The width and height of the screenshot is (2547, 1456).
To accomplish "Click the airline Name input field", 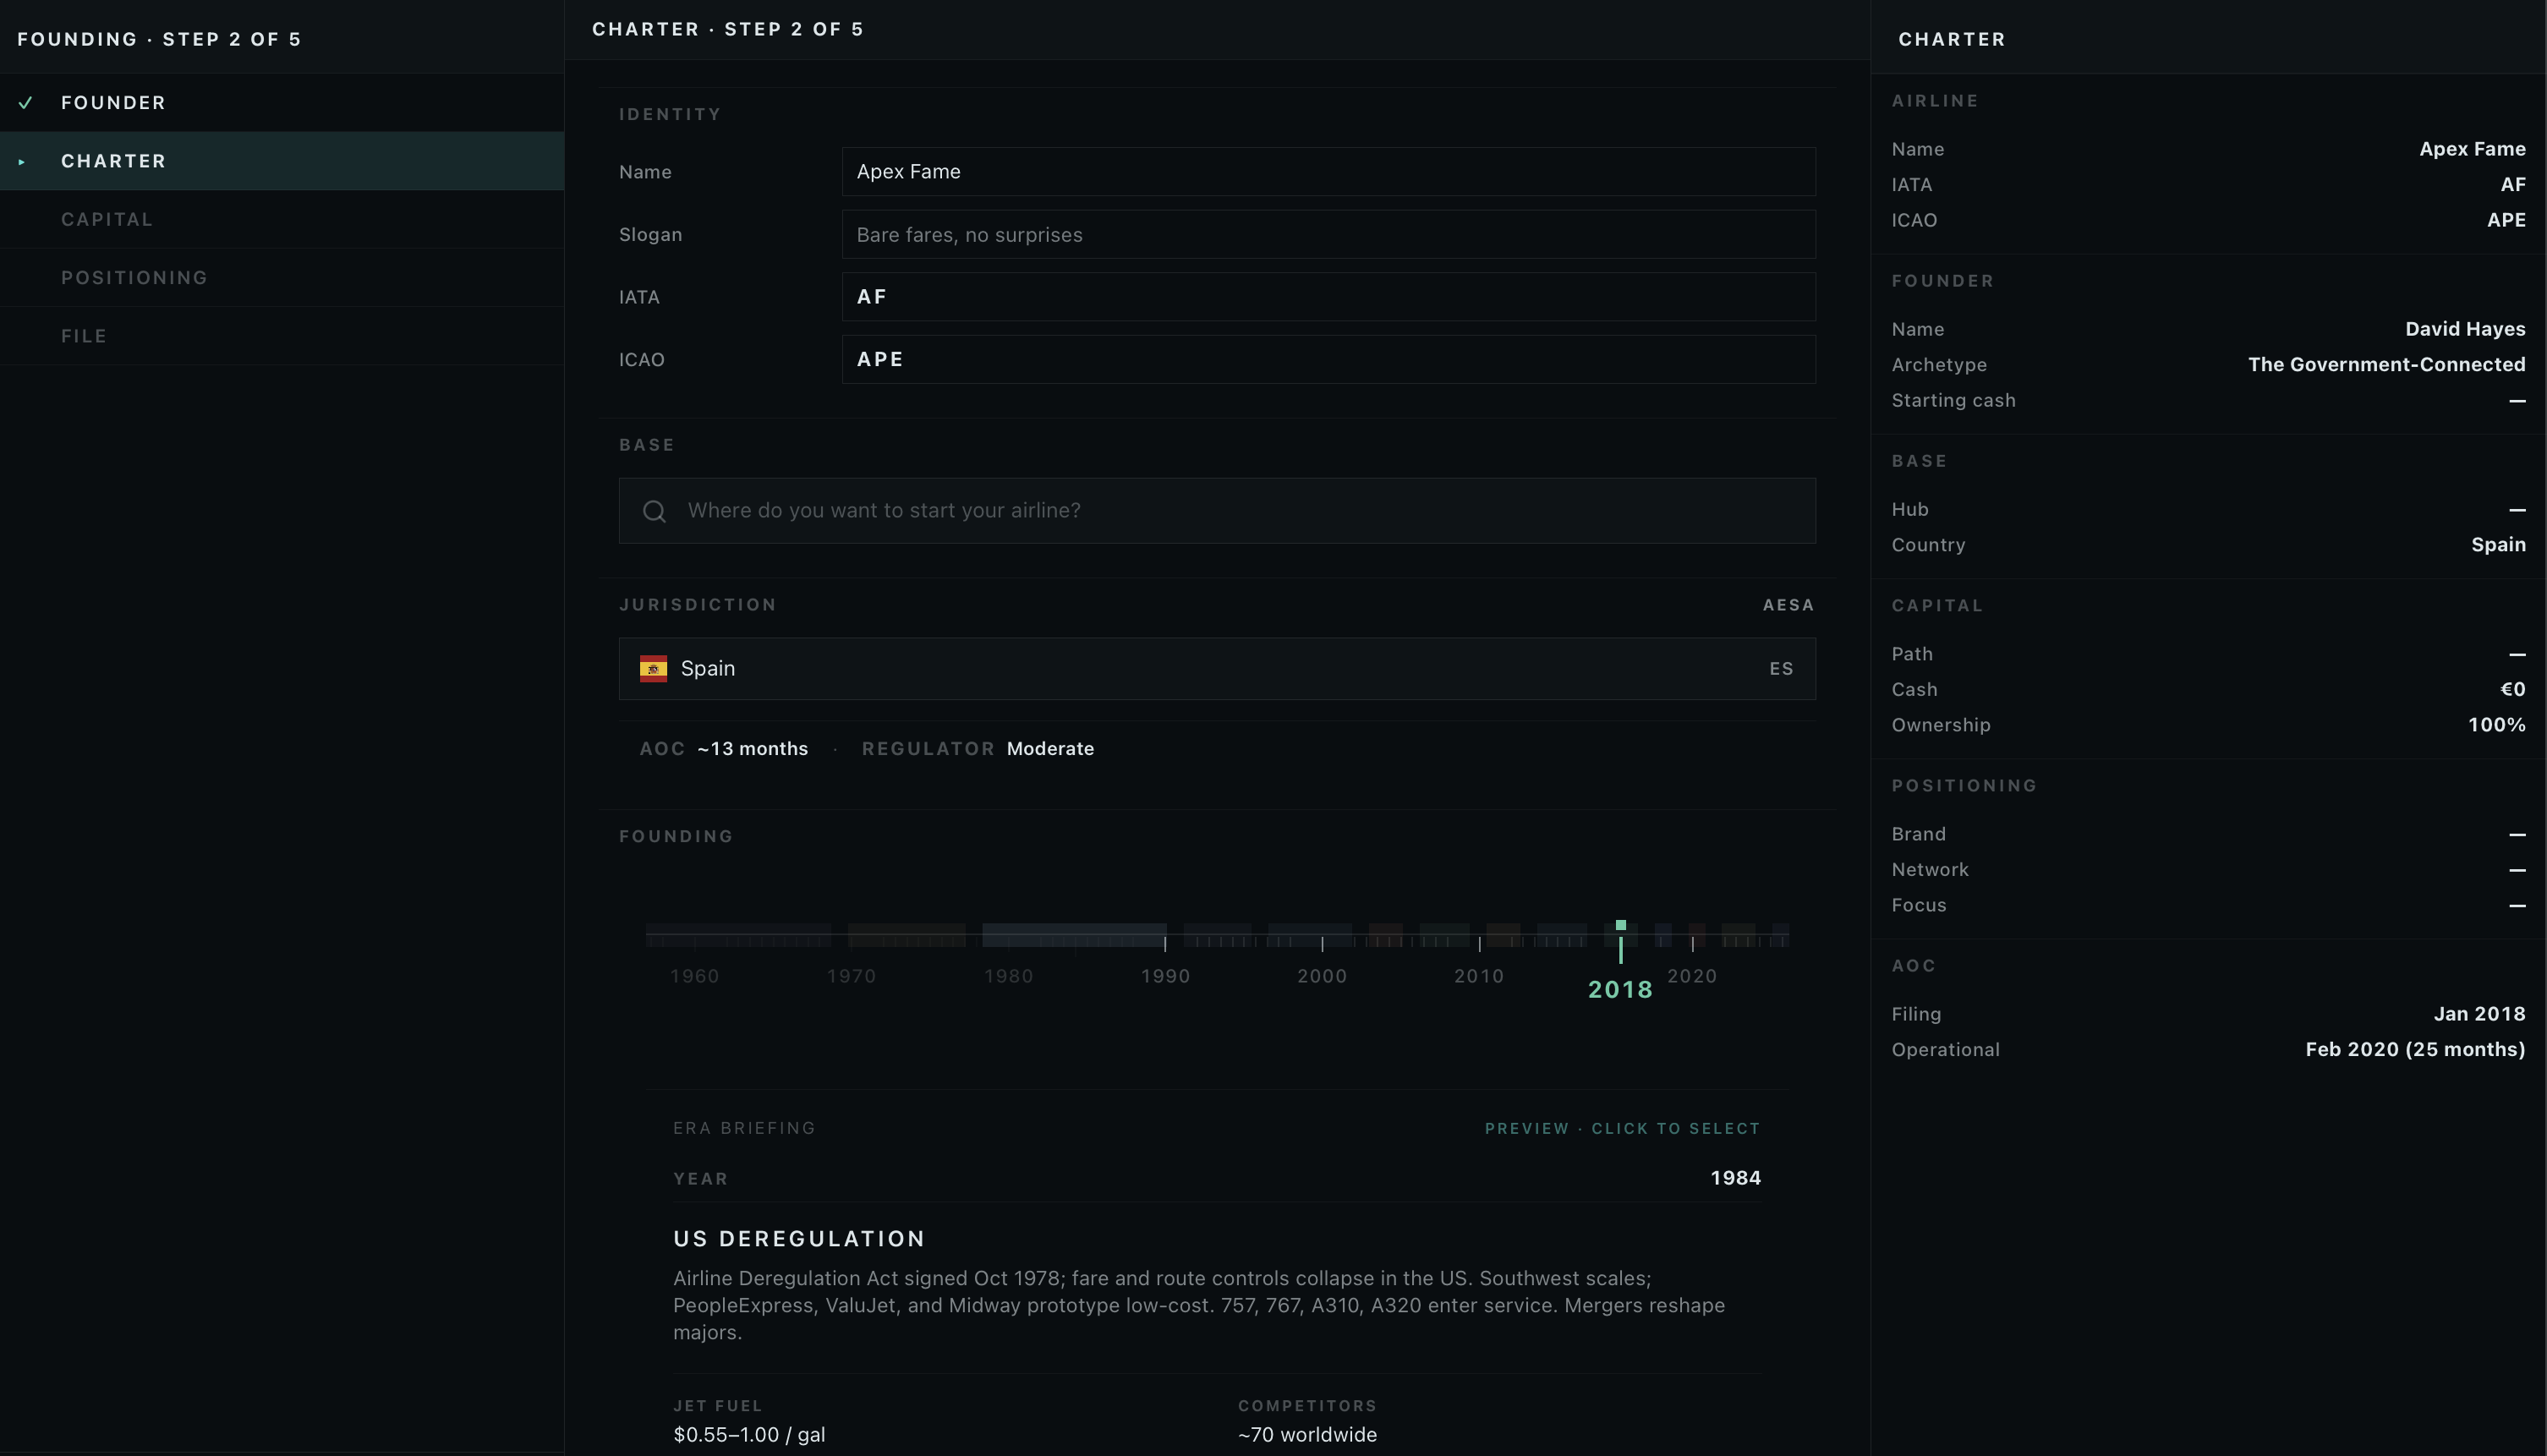I will pos(1328,172).
